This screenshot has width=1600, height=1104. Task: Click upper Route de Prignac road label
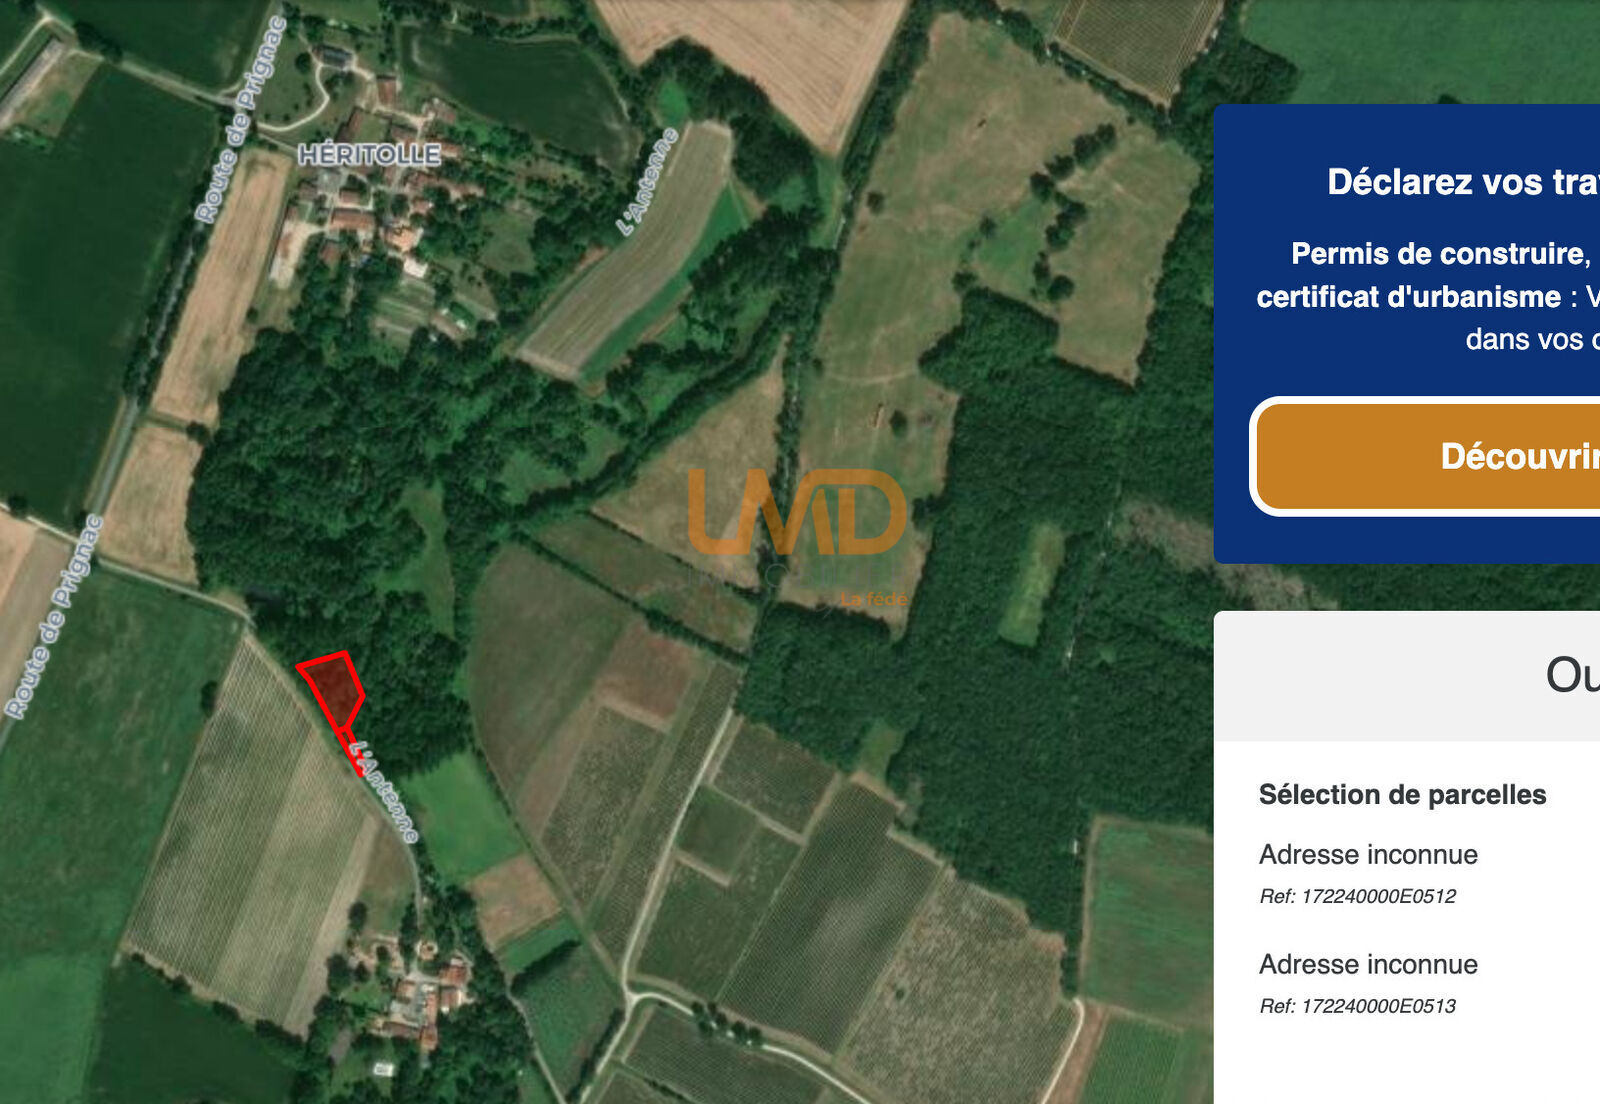coord(241,119)
